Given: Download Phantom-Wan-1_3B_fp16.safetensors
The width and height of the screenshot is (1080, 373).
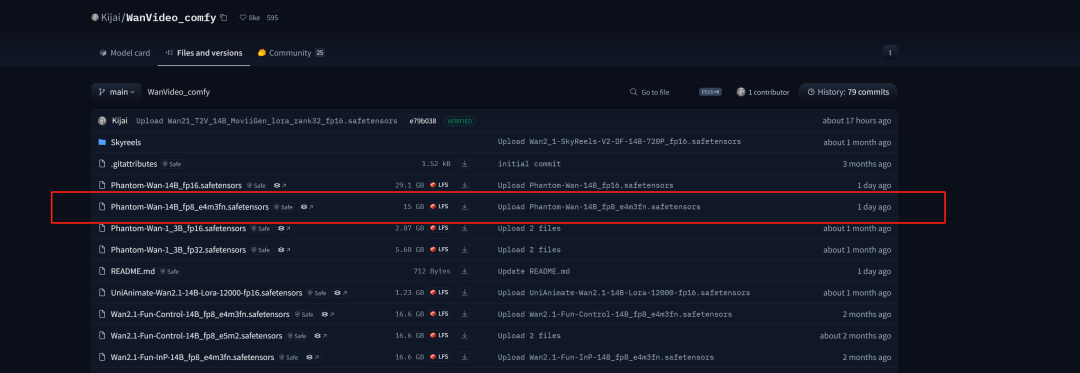Looking at the screenshot, I should tap(465, 228).
